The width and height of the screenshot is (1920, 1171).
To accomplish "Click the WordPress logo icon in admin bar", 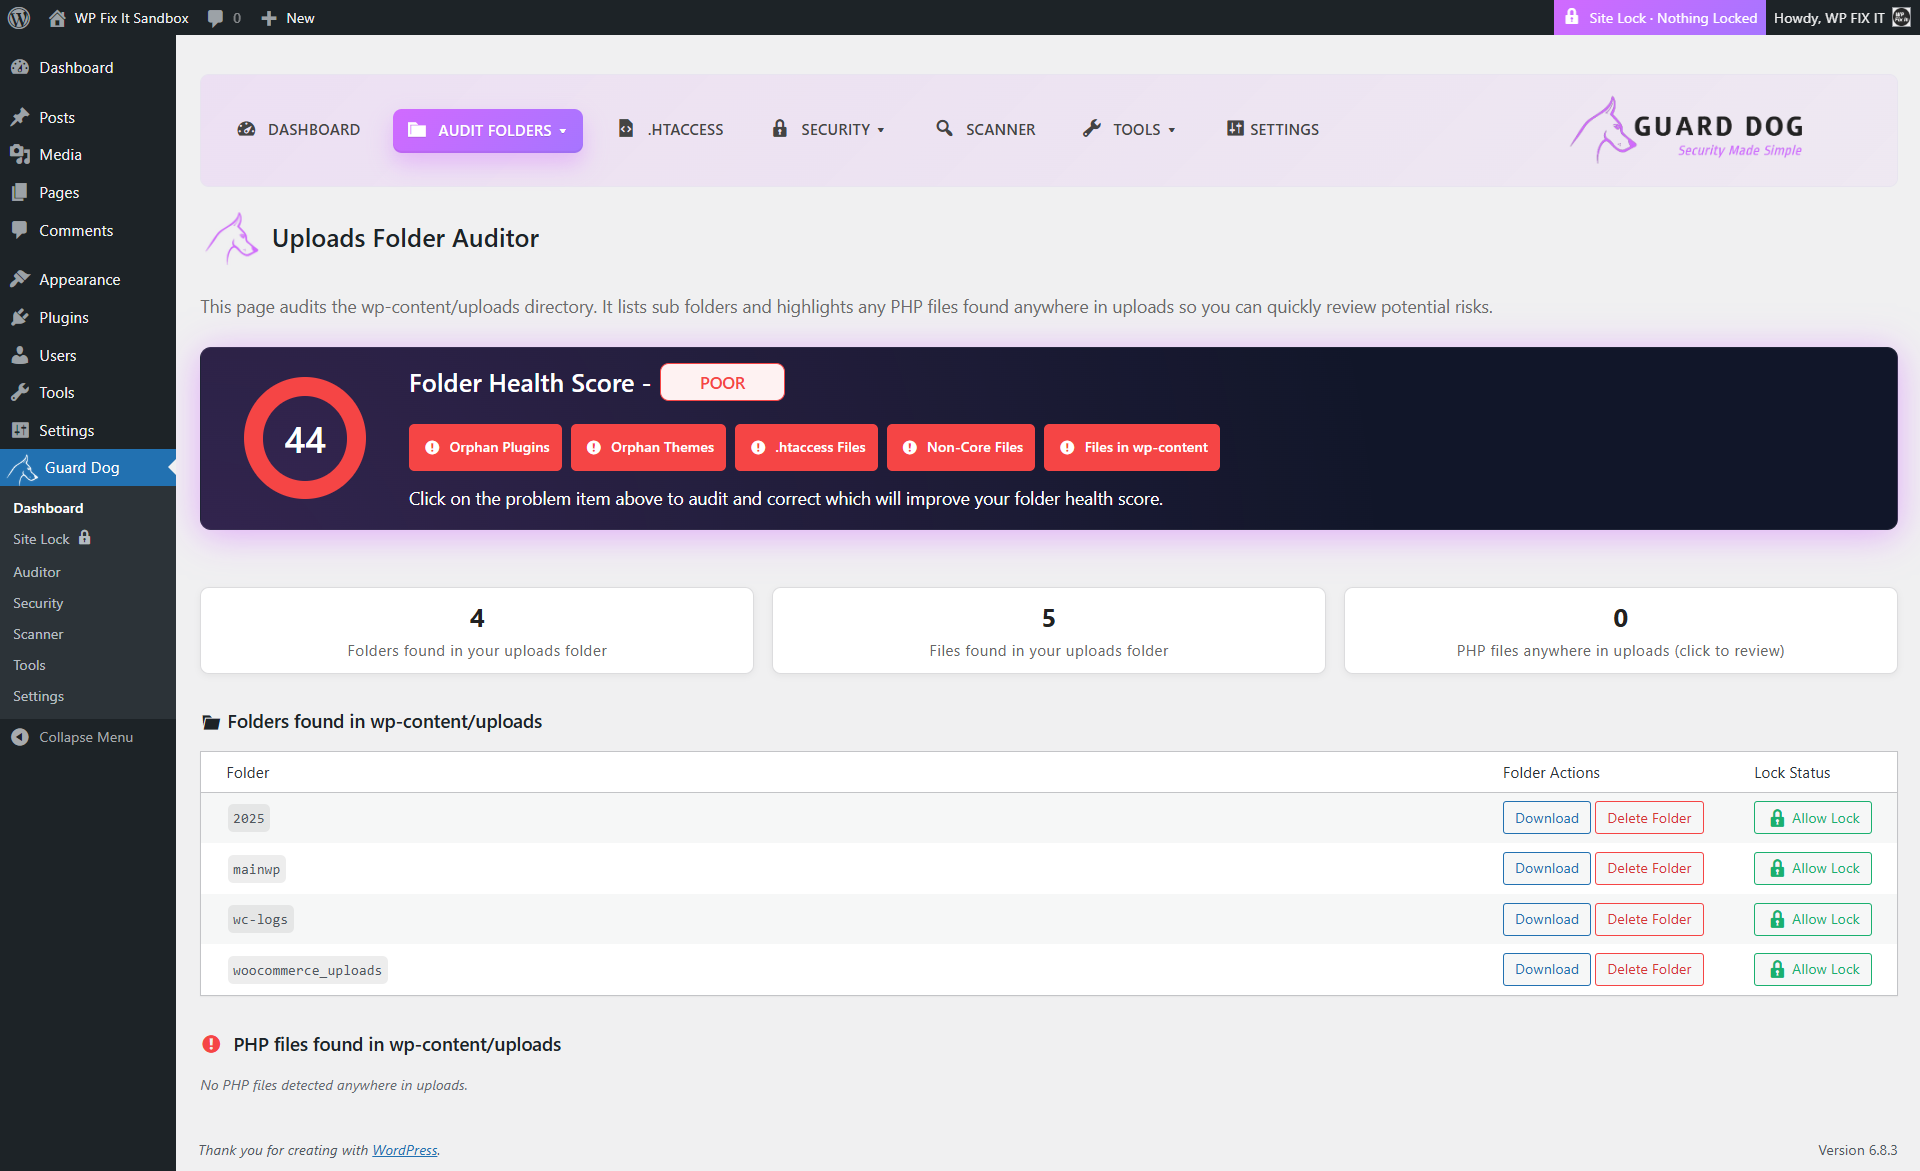I will (x=19, y=18).
